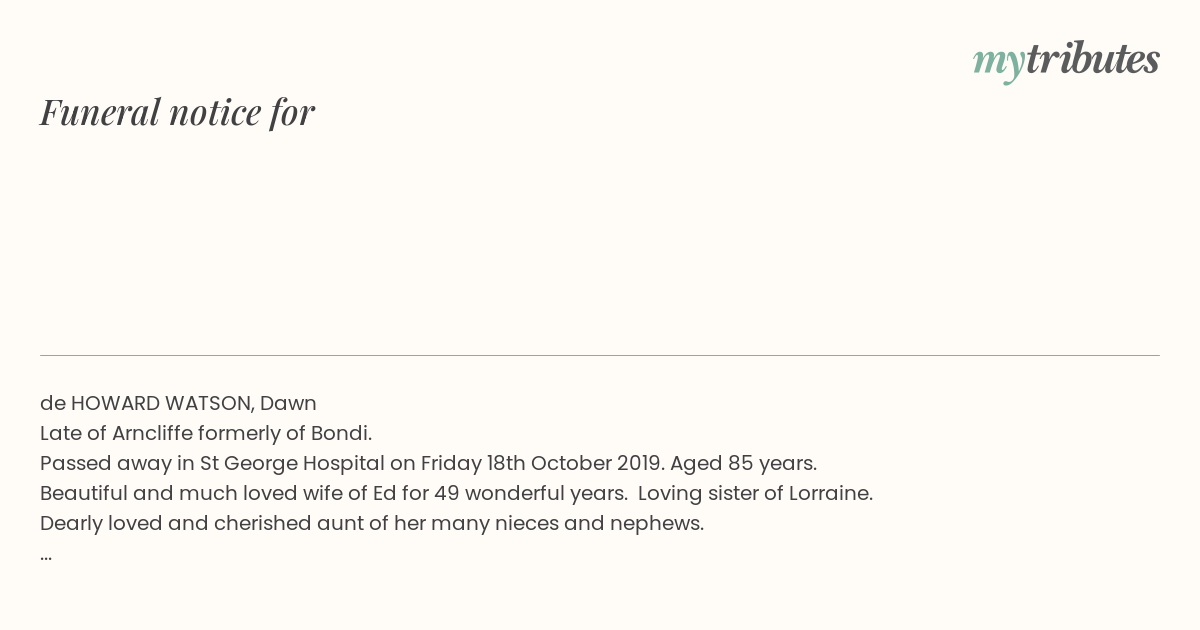Click the word 'tributes' in the logo
Viewport: 1200px width, 630px height.
pyautogui.click(x=1093, y=58)
